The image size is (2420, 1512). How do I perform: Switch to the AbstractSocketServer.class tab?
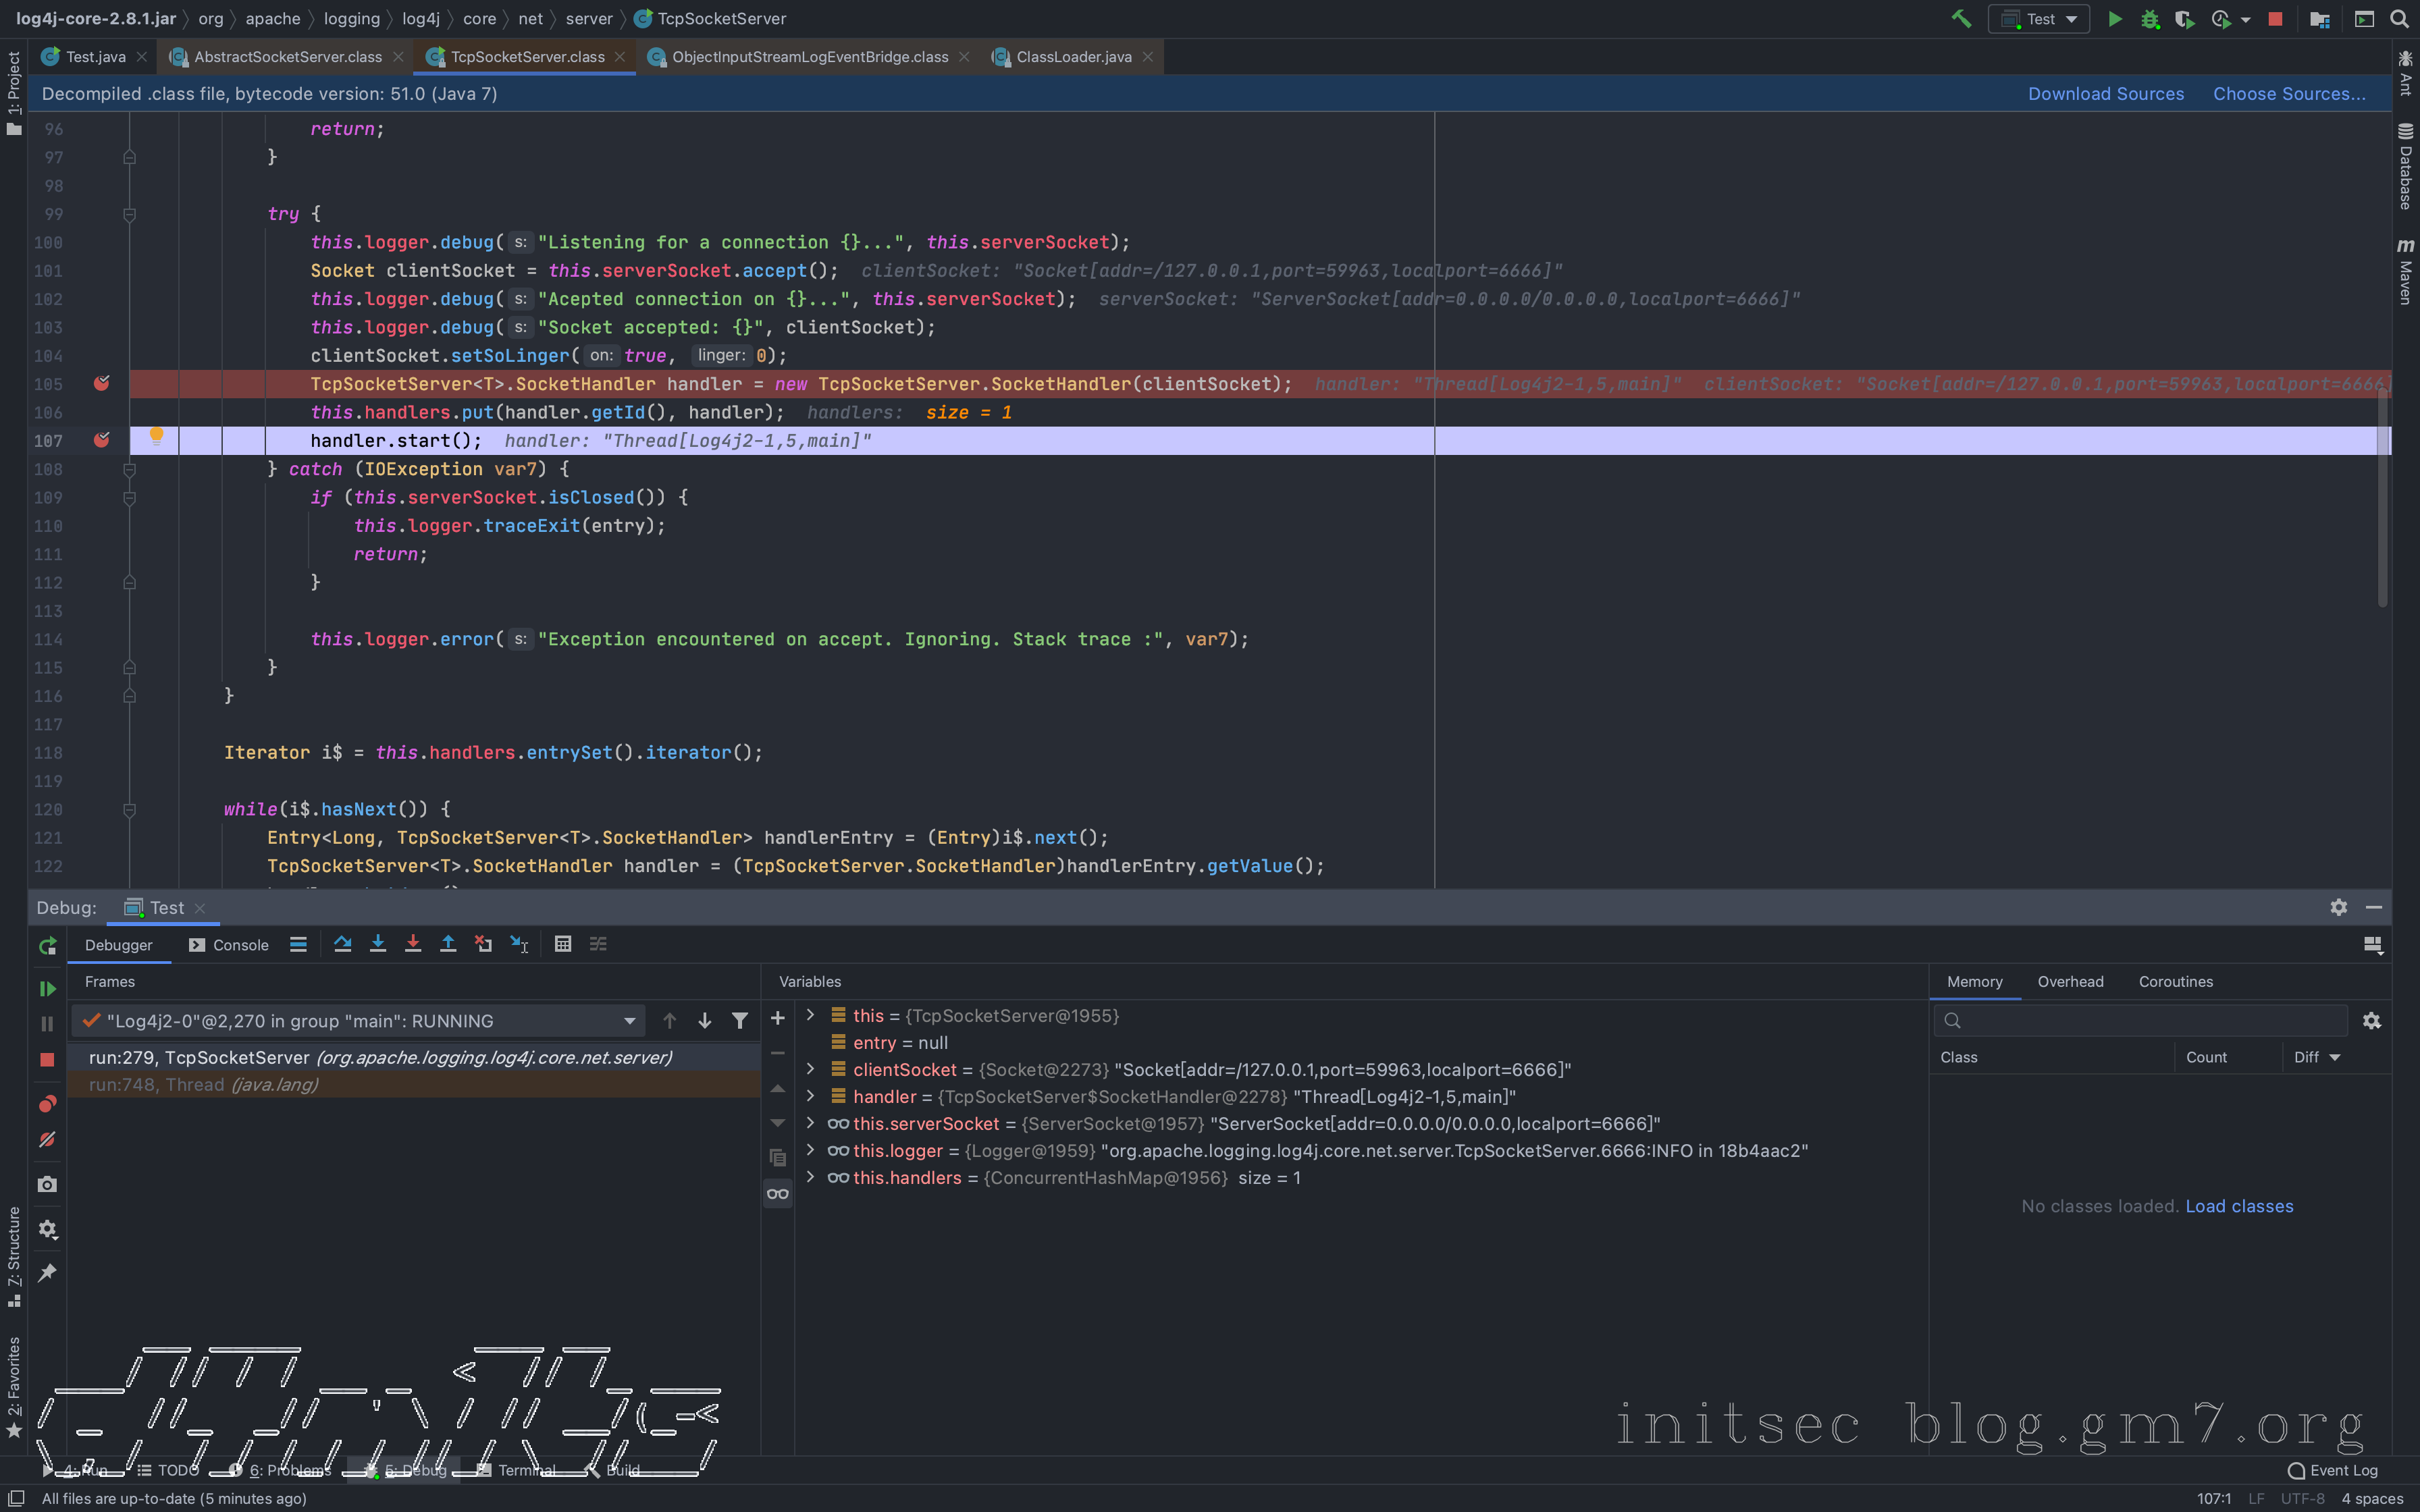click(x=287, y=57)
